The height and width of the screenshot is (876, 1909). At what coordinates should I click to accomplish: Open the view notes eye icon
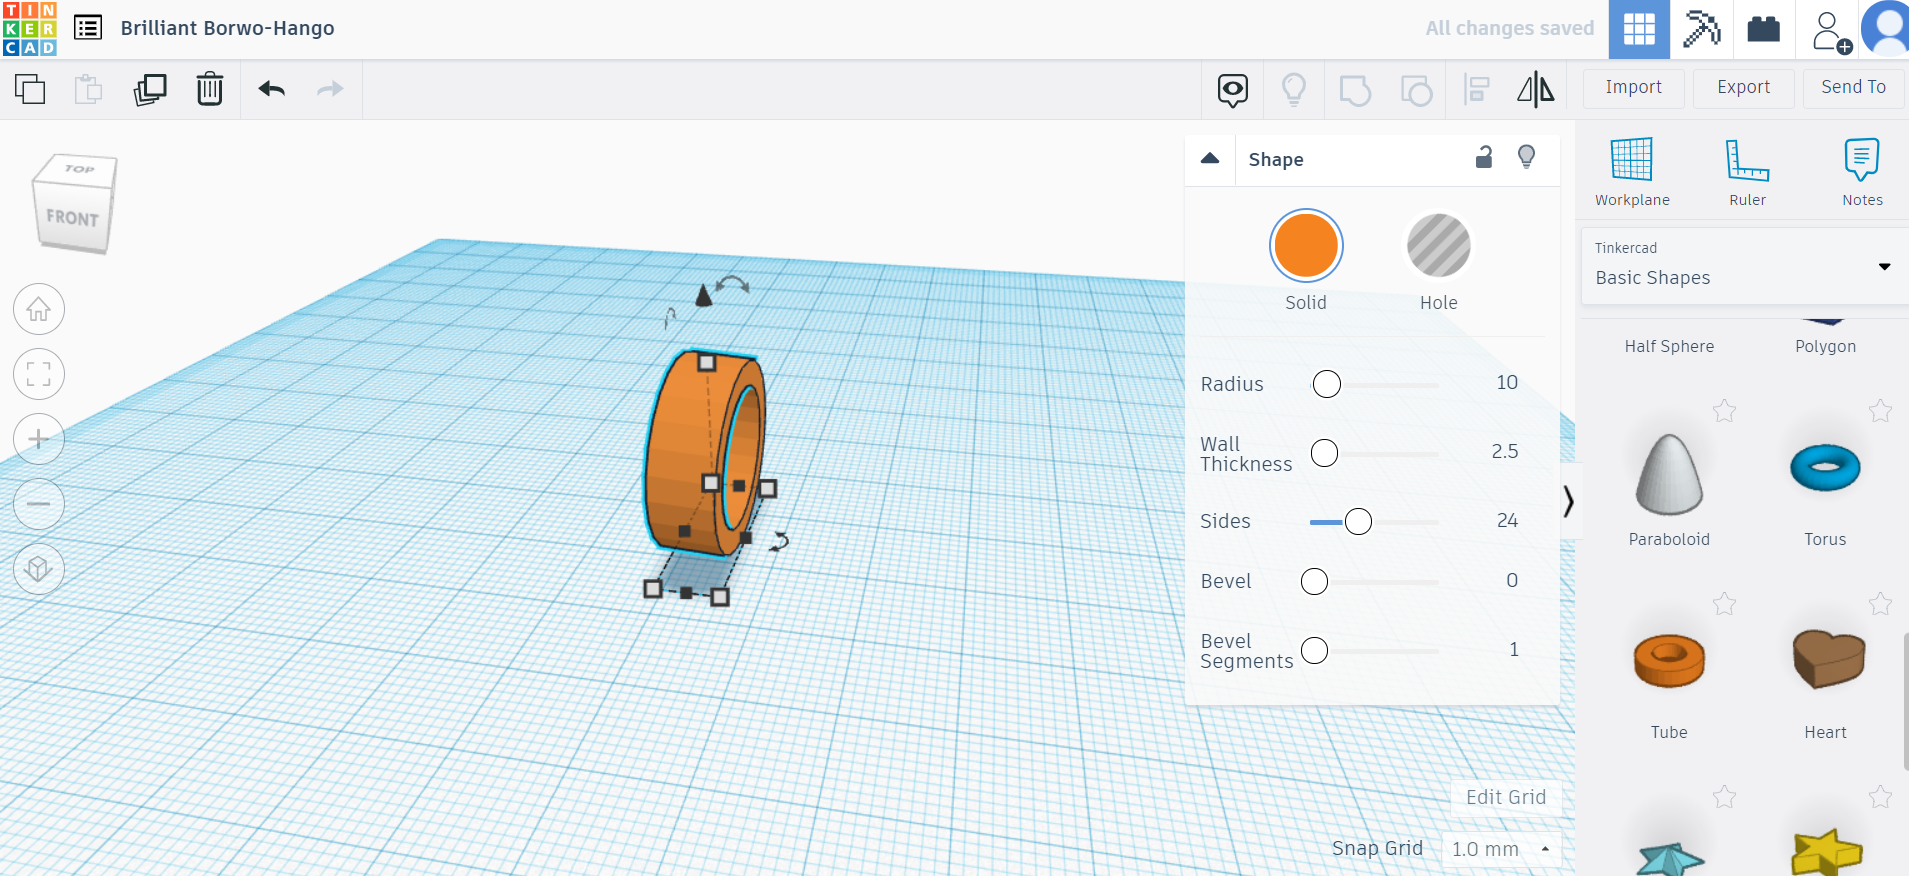[1233, 90]
